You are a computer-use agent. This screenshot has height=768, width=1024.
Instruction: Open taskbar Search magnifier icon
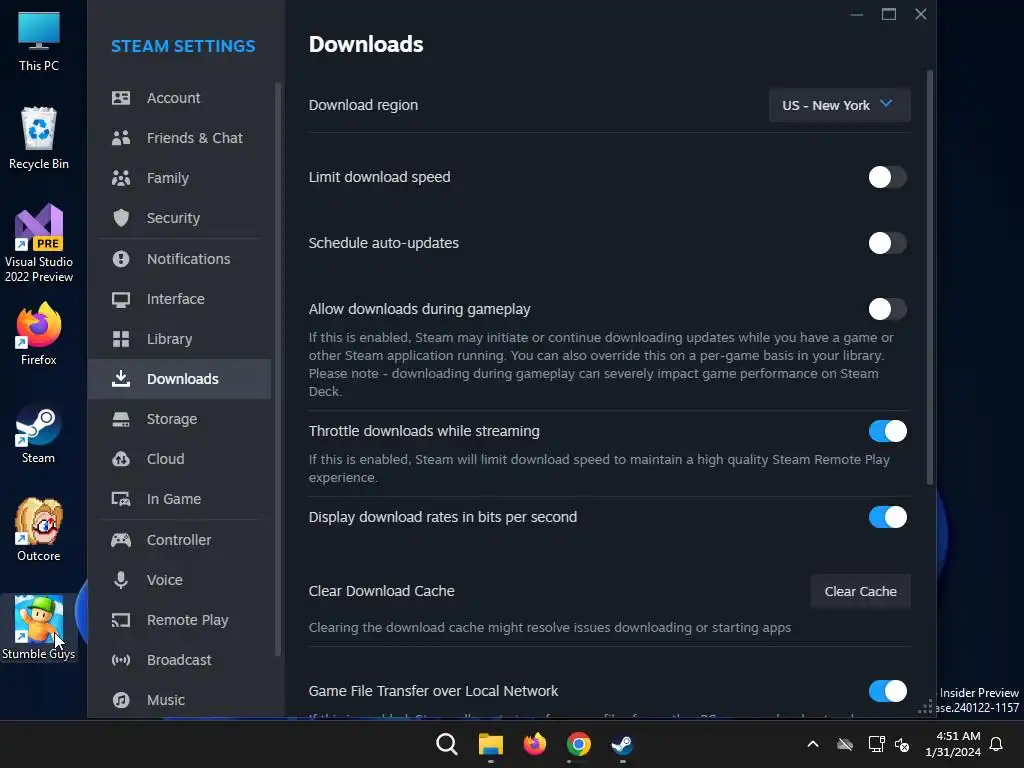(x=447, y=744)
